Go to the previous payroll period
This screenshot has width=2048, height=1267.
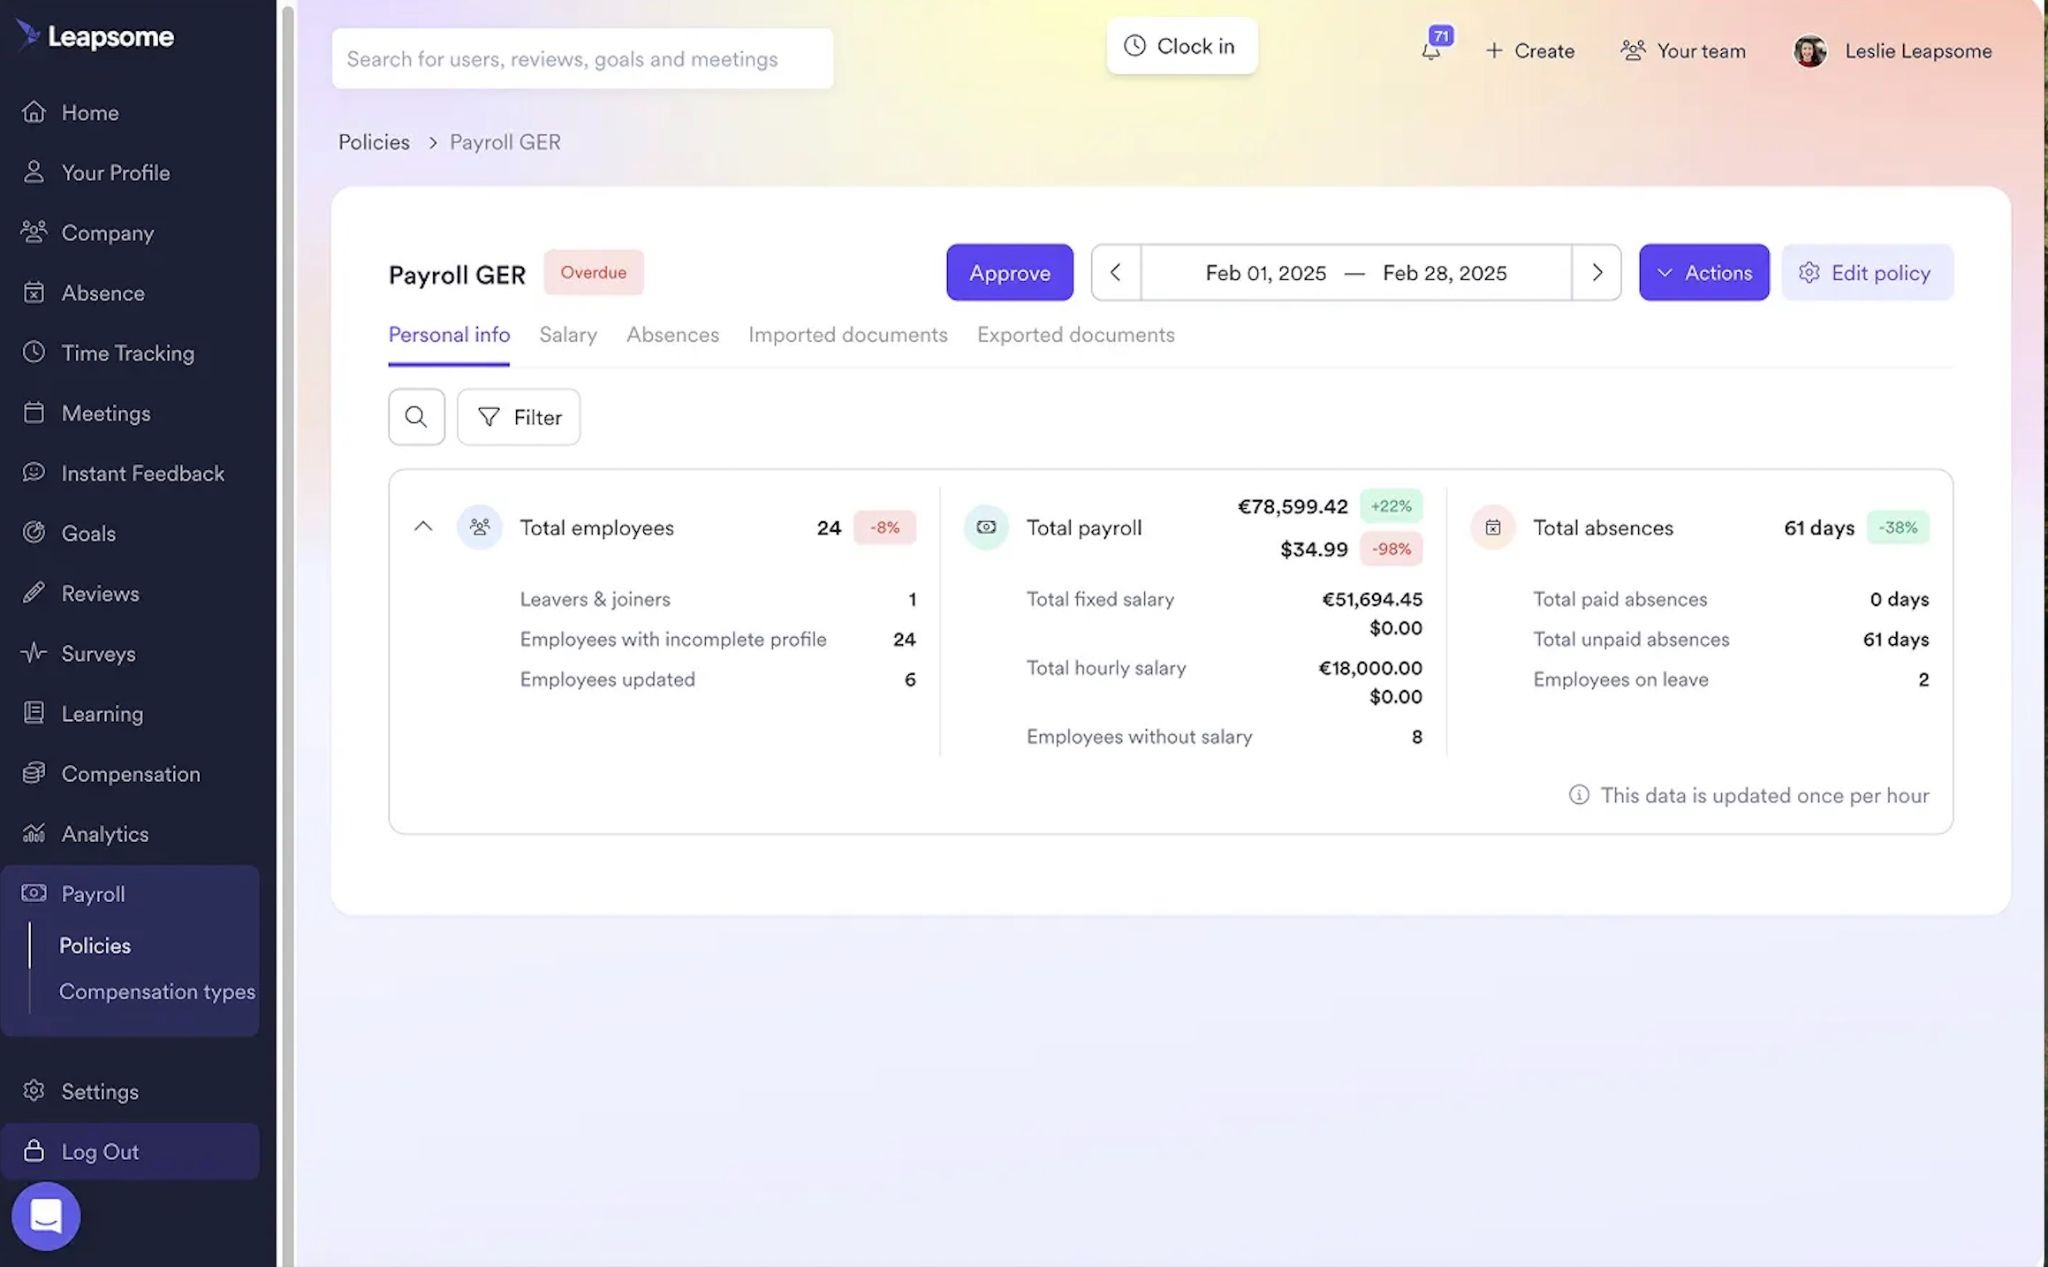(x=1116, y=272)
